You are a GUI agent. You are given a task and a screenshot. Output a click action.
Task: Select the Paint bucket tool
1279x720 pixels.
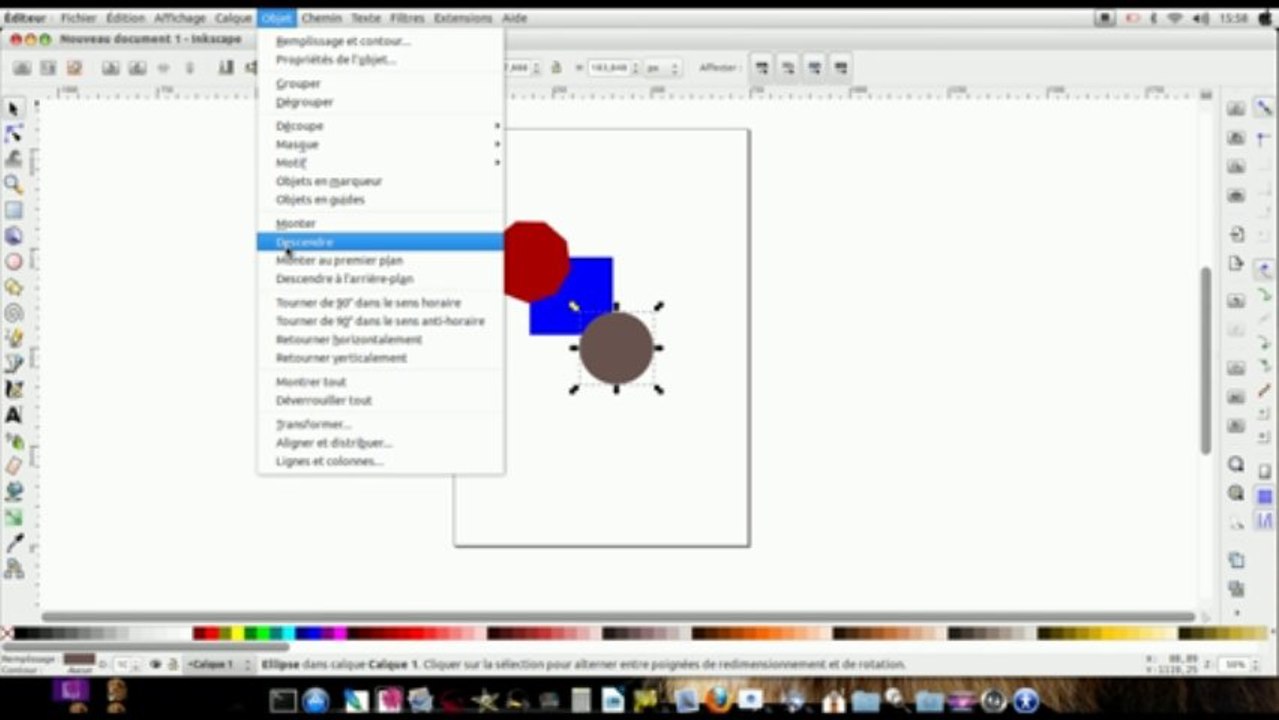tap(14, 492)
